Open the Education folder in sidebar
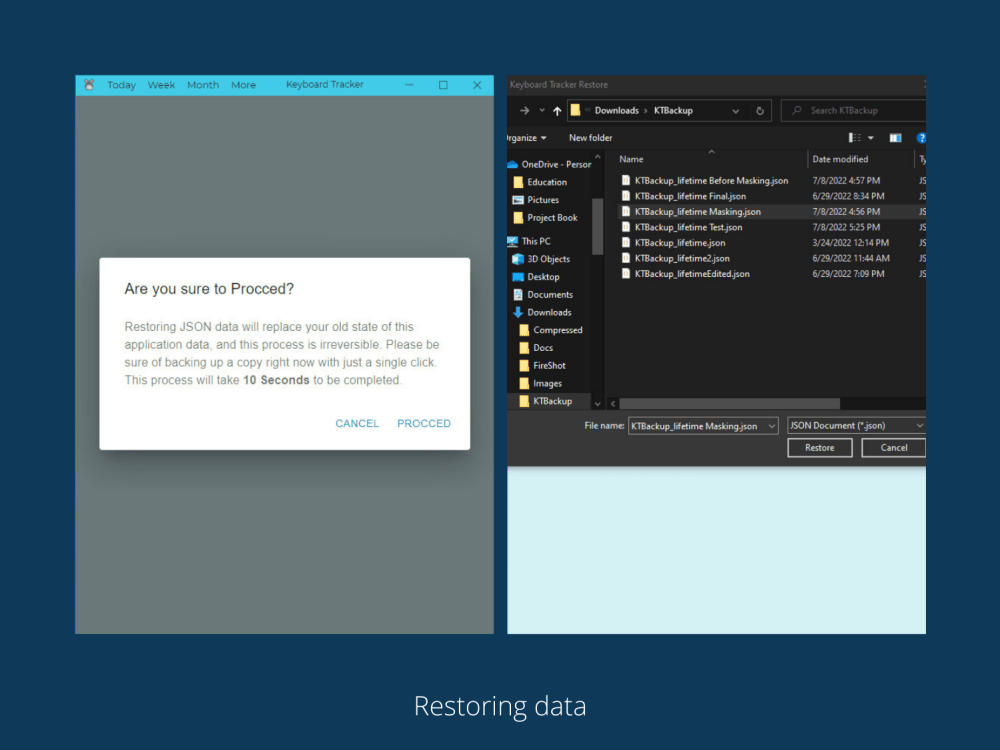Image resolution: width=1000 pixels, height=750 pixels. pyautogui.click(x=540, y=182)
